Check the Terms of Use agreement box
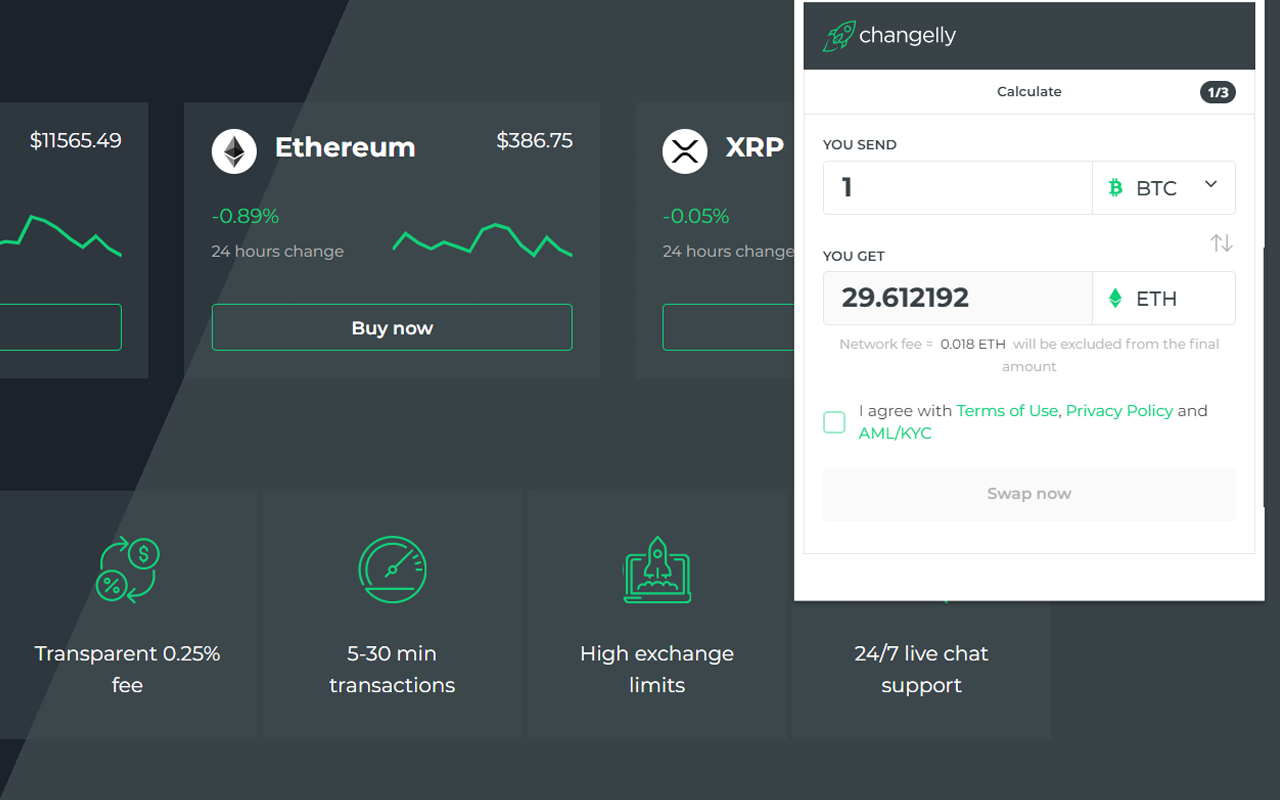The image size is (1280, 800). tap(834, 422)
